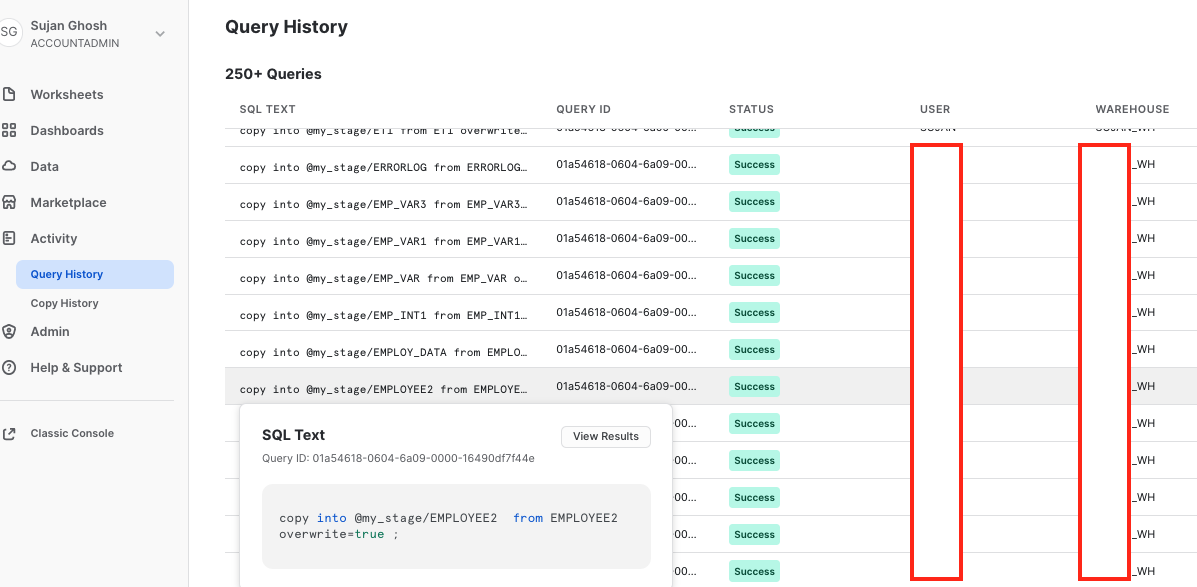Click the Worksheets document icon
Image resolution: width=1197 pixels, height=587 pixels.
tap(9, 95)
